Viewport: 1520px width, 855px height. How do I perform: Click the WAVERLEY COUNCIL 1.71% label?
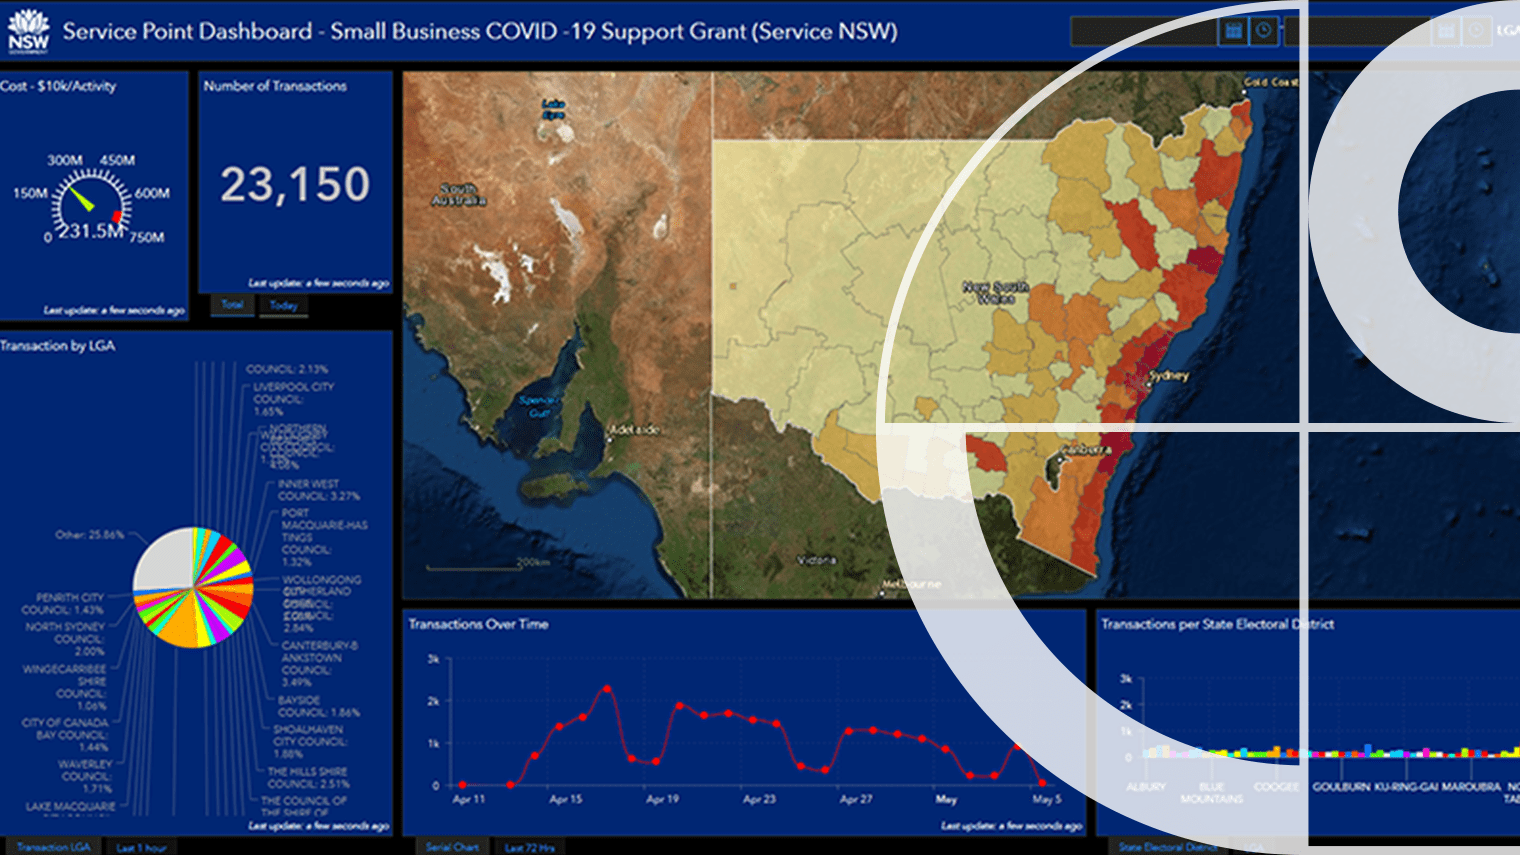(84, 776)
